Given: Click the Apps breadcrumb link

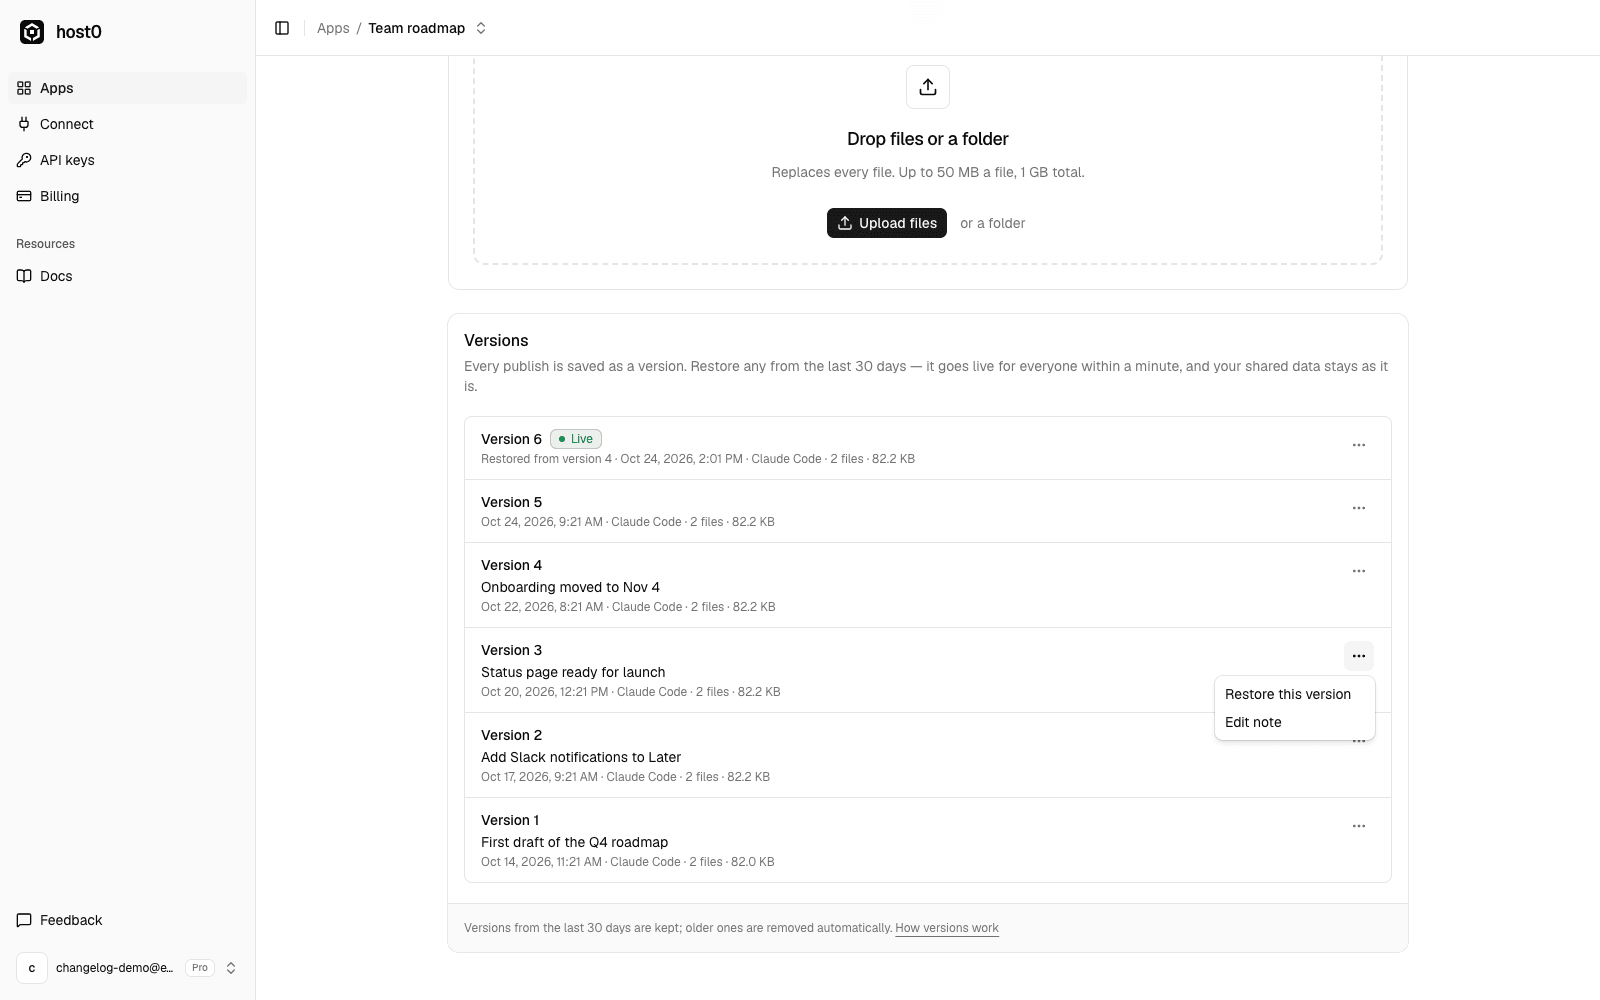Looking at the screenshot, I should pyautogui.click(x=333, y=28).
